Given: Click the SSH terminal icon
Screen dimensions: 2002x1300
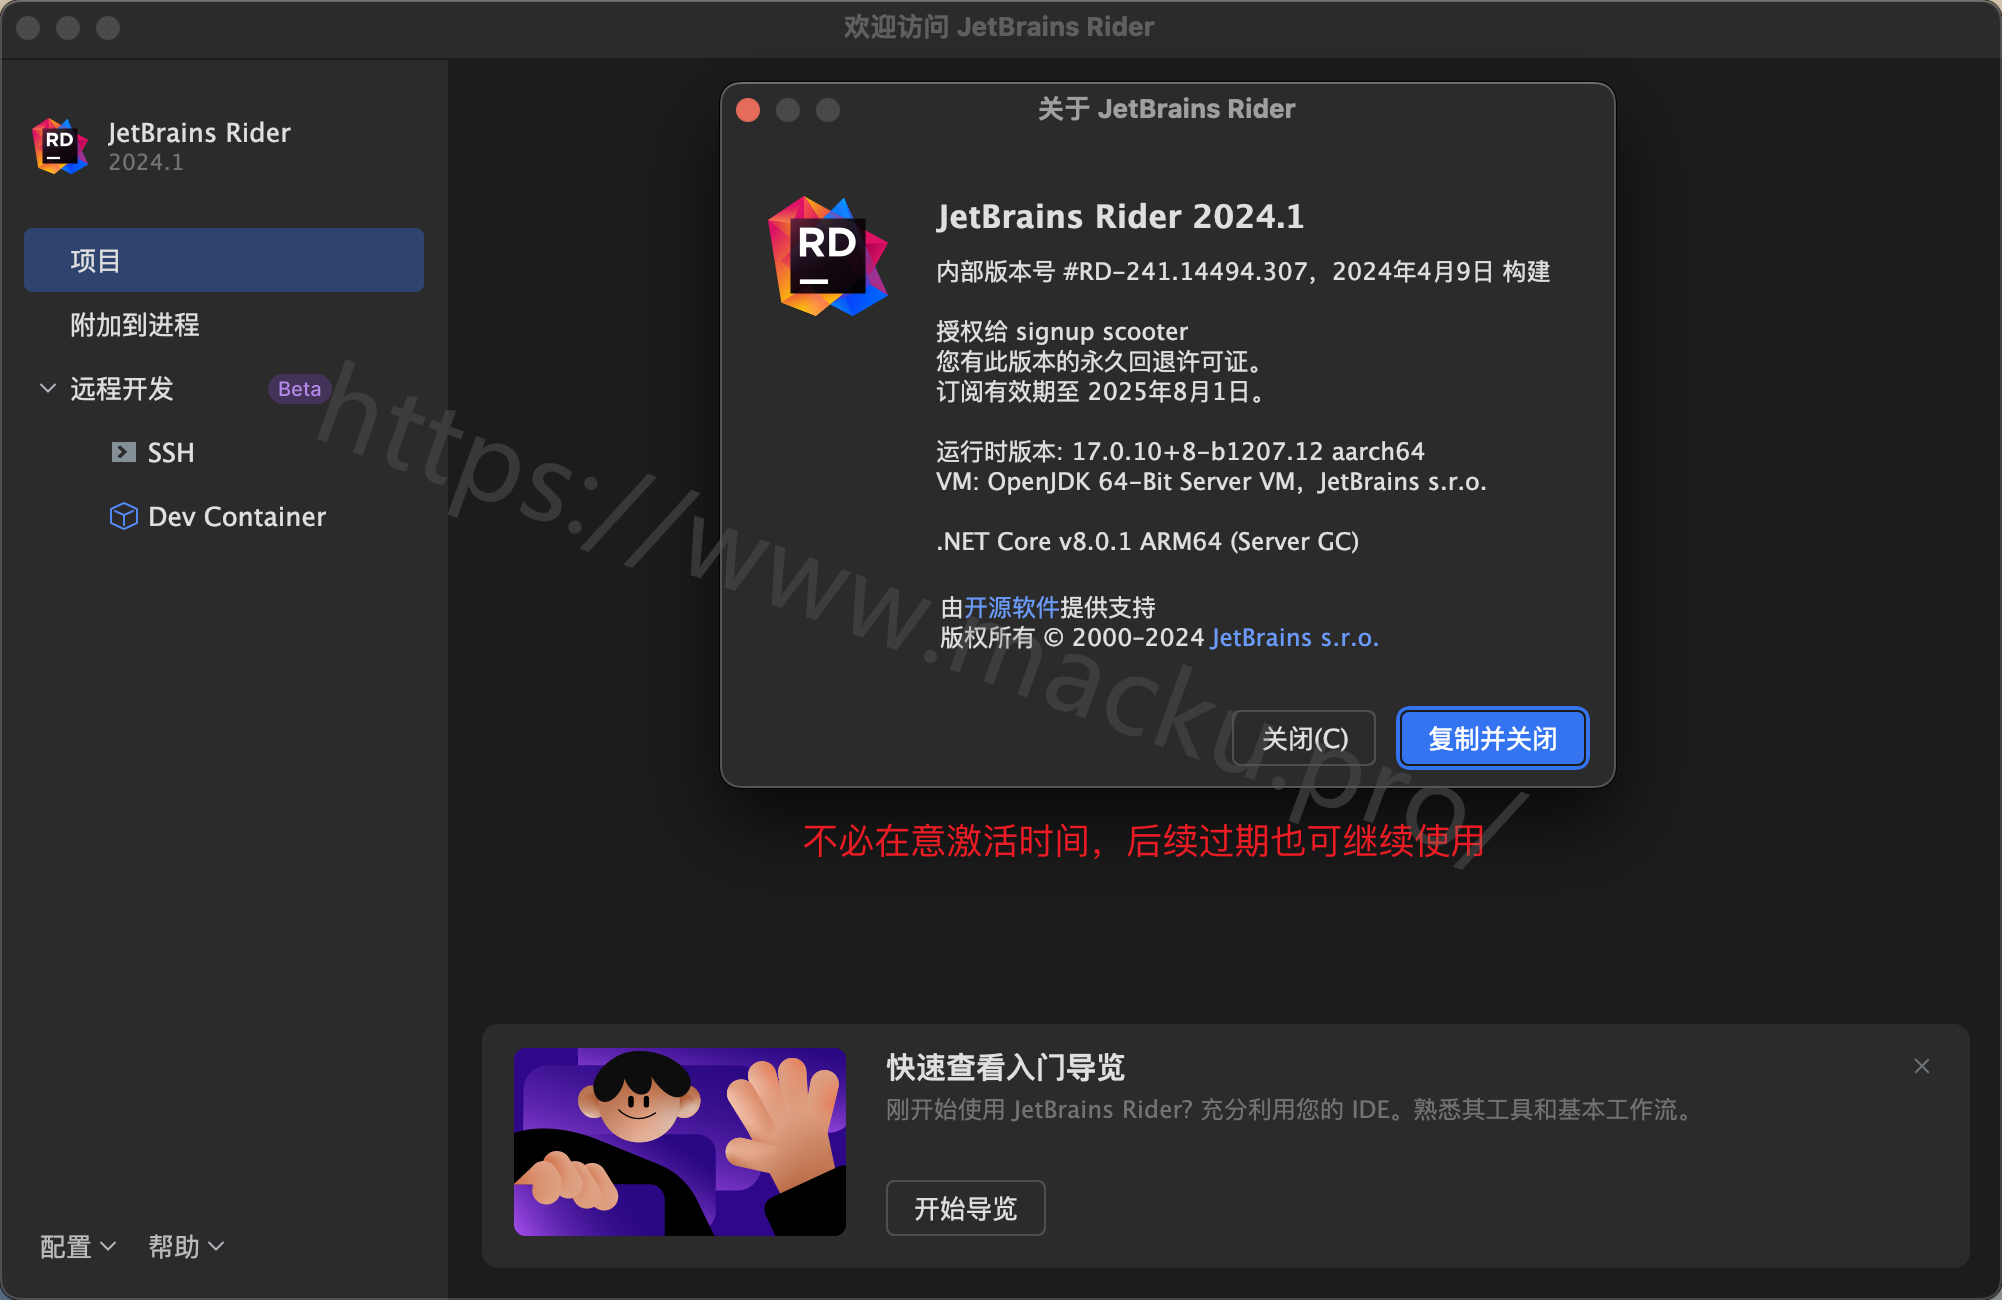Looking at the screenshot, I should click(x=123, y=452).
